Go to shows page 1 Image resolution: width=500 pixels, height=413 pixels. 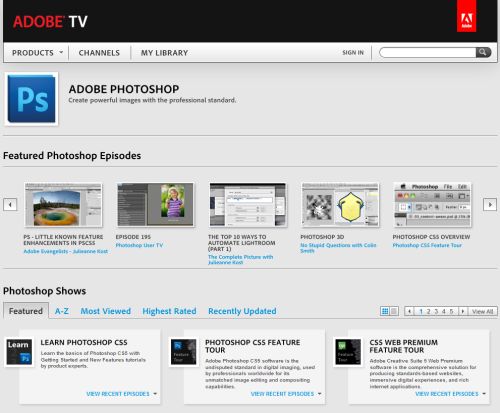421,311
